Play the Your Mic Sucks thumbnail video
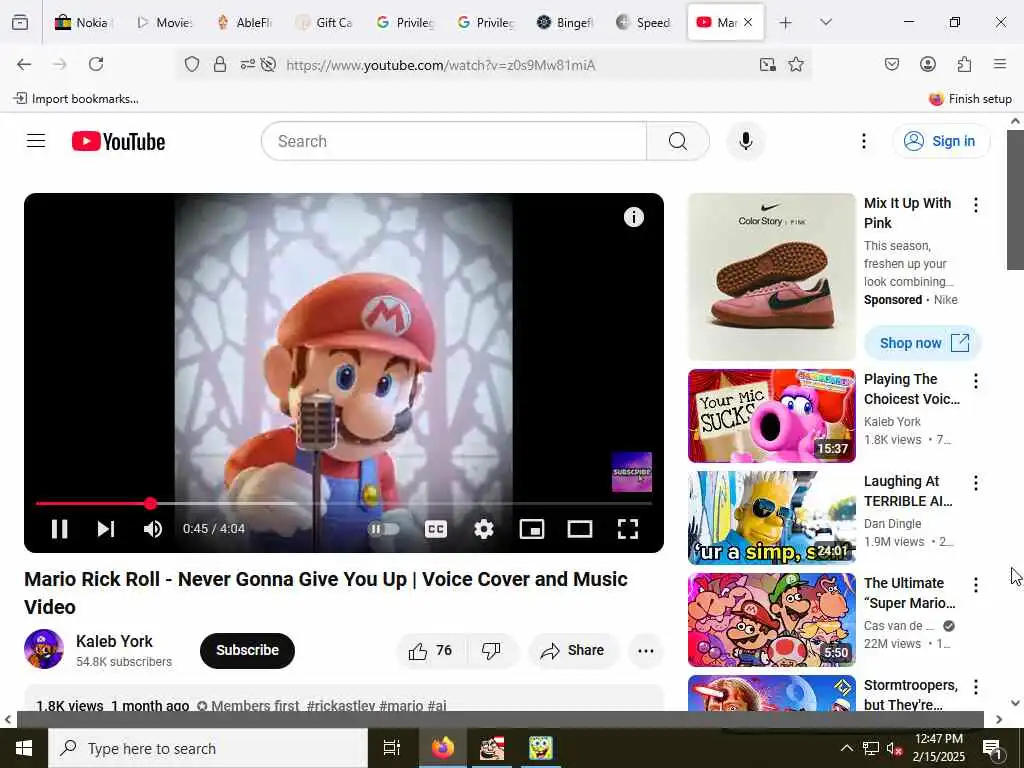This screenshot has height=768, width=1024. (771, 416)
